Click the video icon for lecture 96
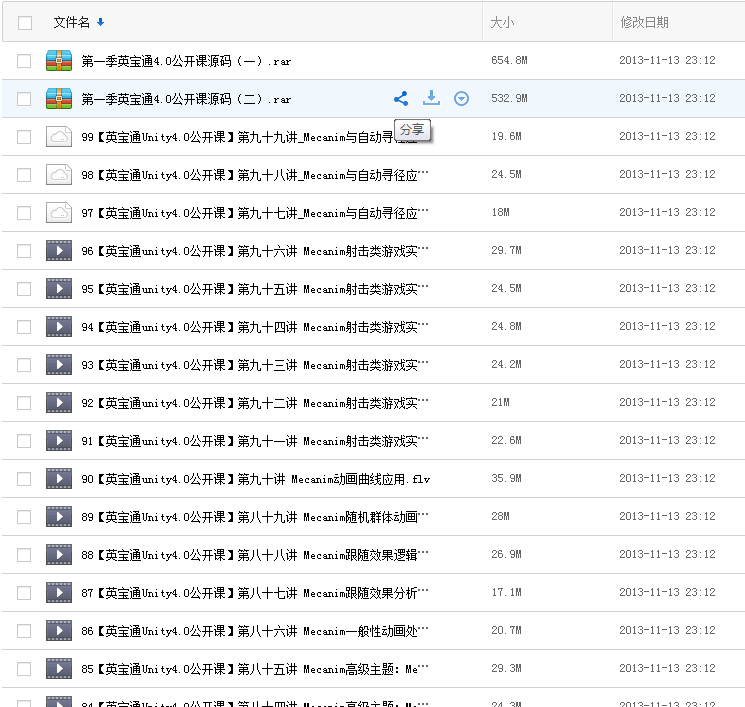Viewport: 745px width, 707px height. click(x=59, y=250)
